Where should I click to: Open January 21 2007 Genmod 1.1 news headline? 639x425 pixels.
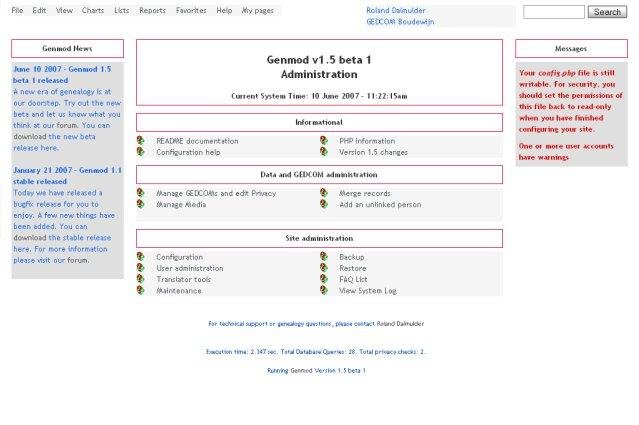(67, 176)
